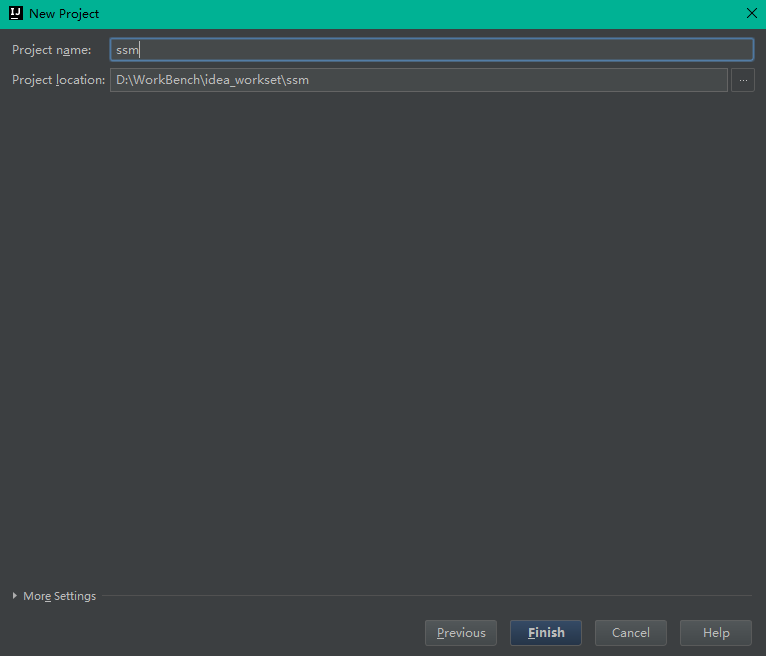766x656 pixels.
Task: Cancel the new project wizard
Action: click(631, 633)
